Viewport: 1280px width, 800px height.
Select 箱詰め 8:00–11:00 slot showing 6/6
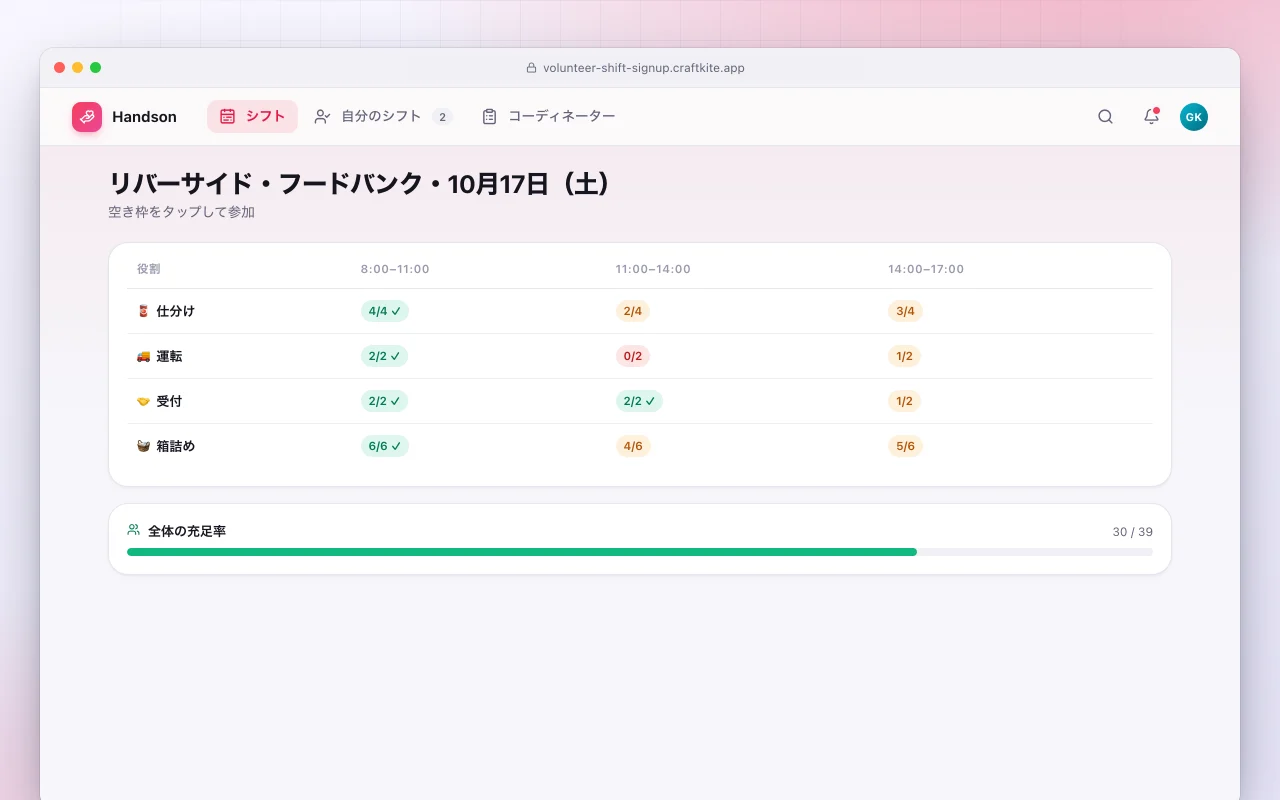(385, 446)
